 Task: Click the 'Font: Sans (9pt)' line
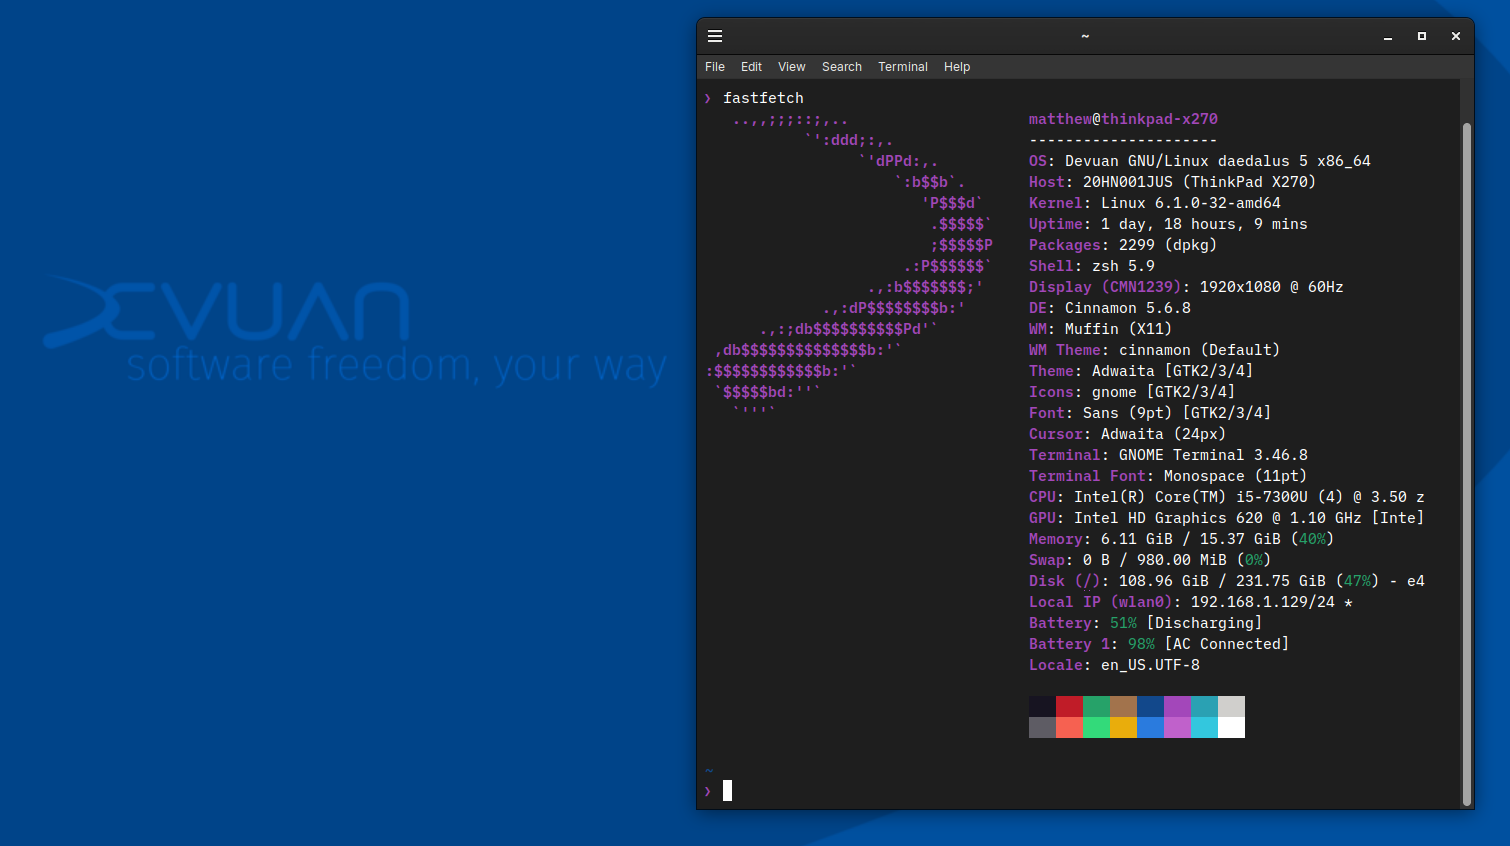(1150, 413)
